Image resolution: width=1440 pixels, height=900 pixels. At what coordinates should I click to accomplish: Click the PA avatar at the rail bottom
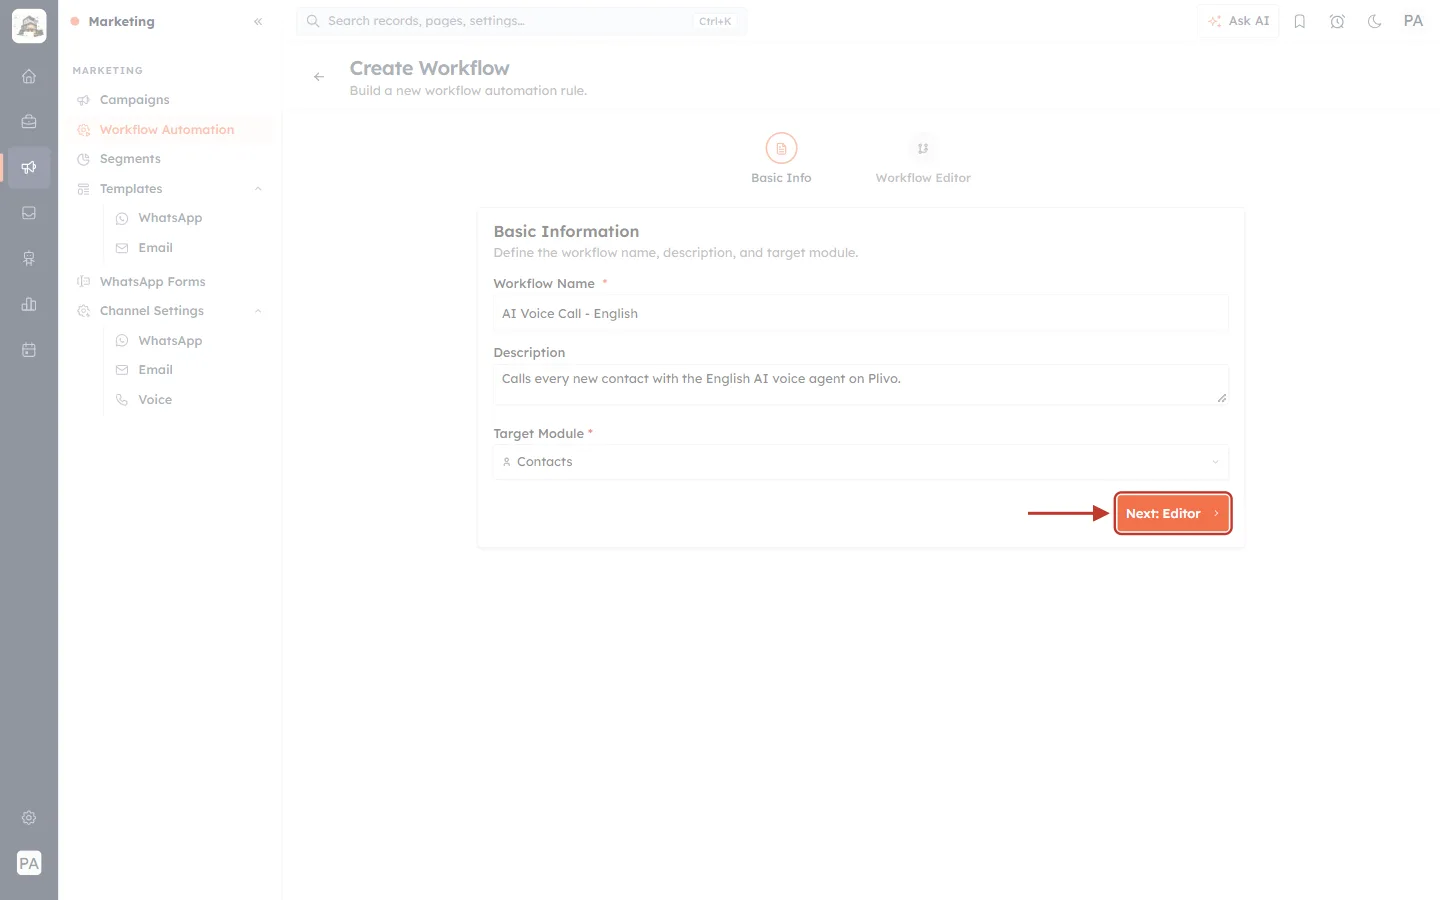coord(29,863)
